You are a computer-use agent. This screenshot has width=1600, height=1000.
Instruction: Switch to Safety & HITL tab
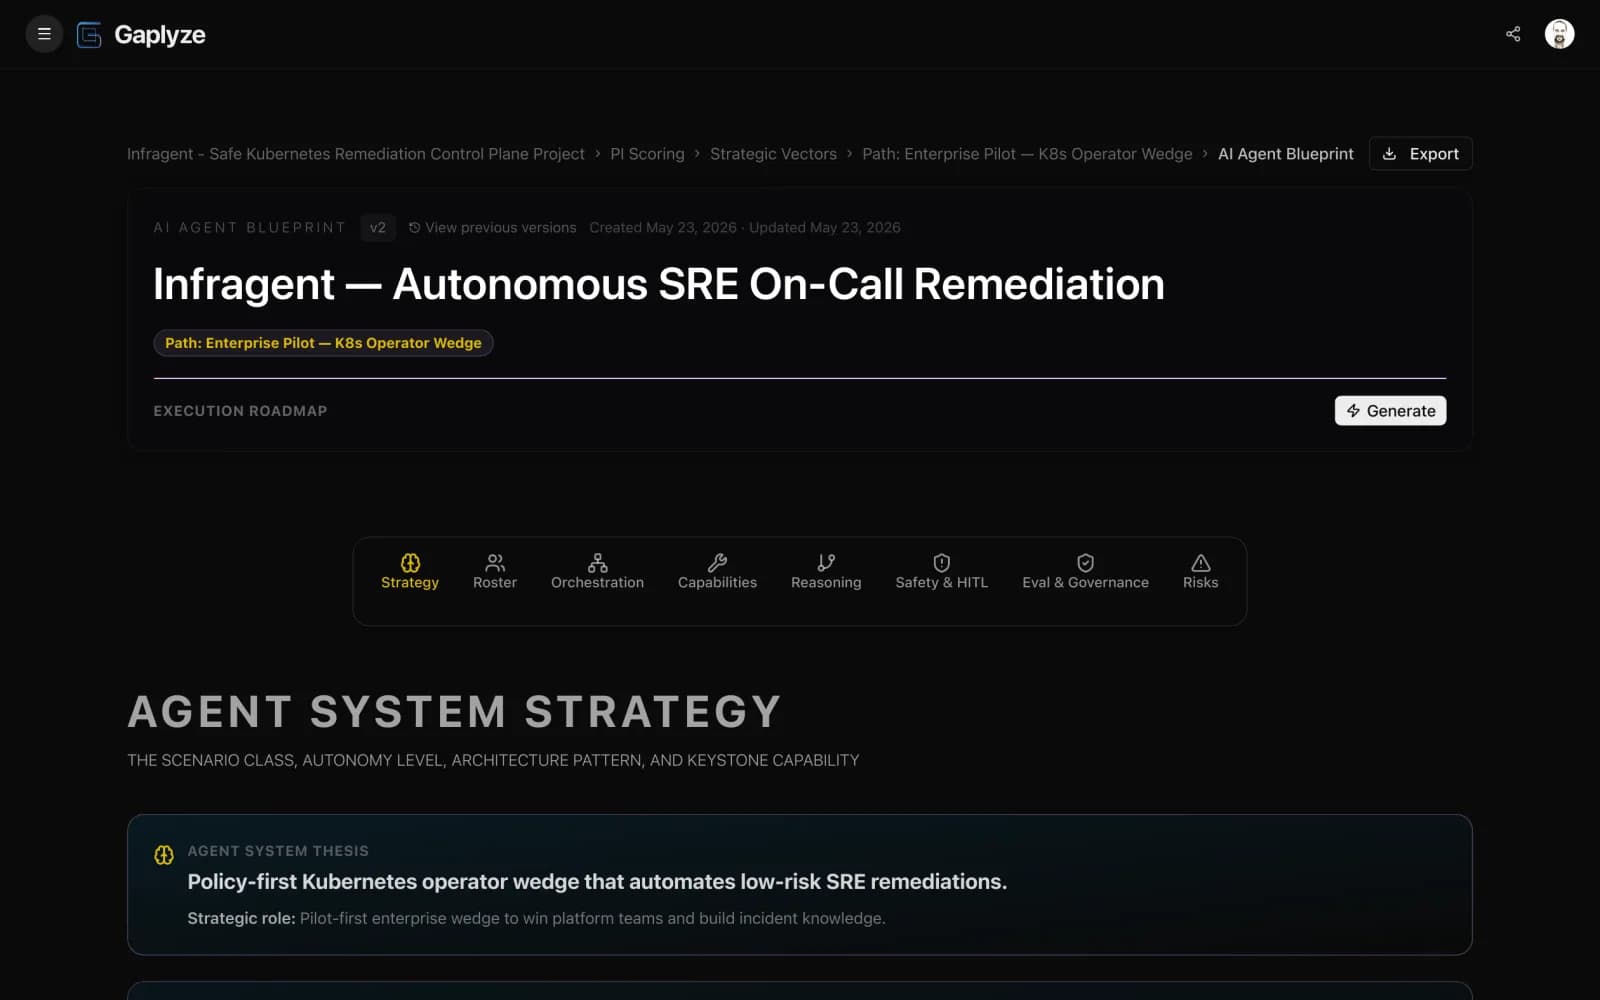(941, 572)
